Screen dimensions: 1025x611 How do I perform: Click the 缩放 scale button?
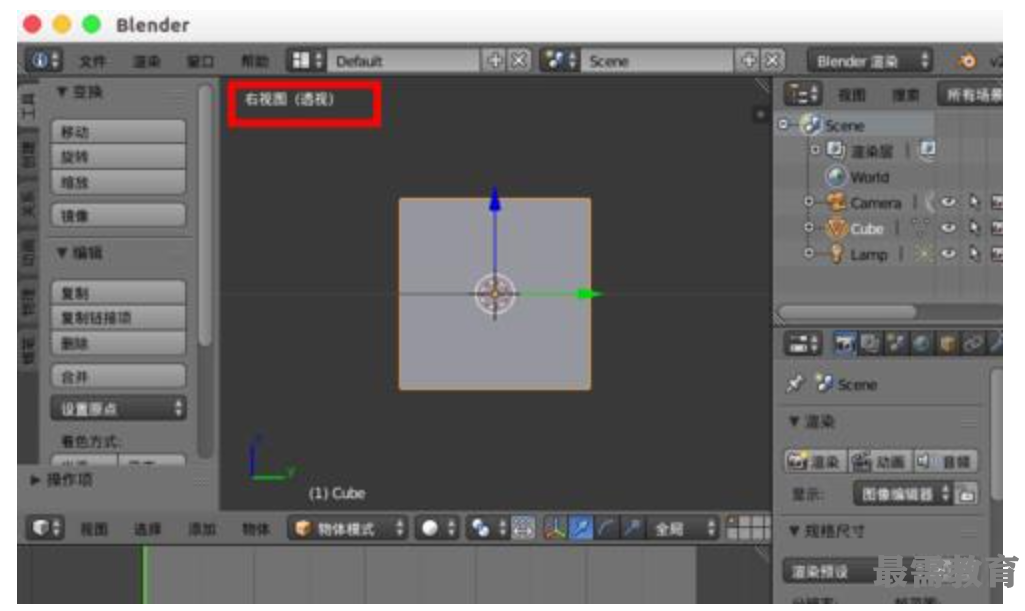pyautogui.click(x=118, y=182)
